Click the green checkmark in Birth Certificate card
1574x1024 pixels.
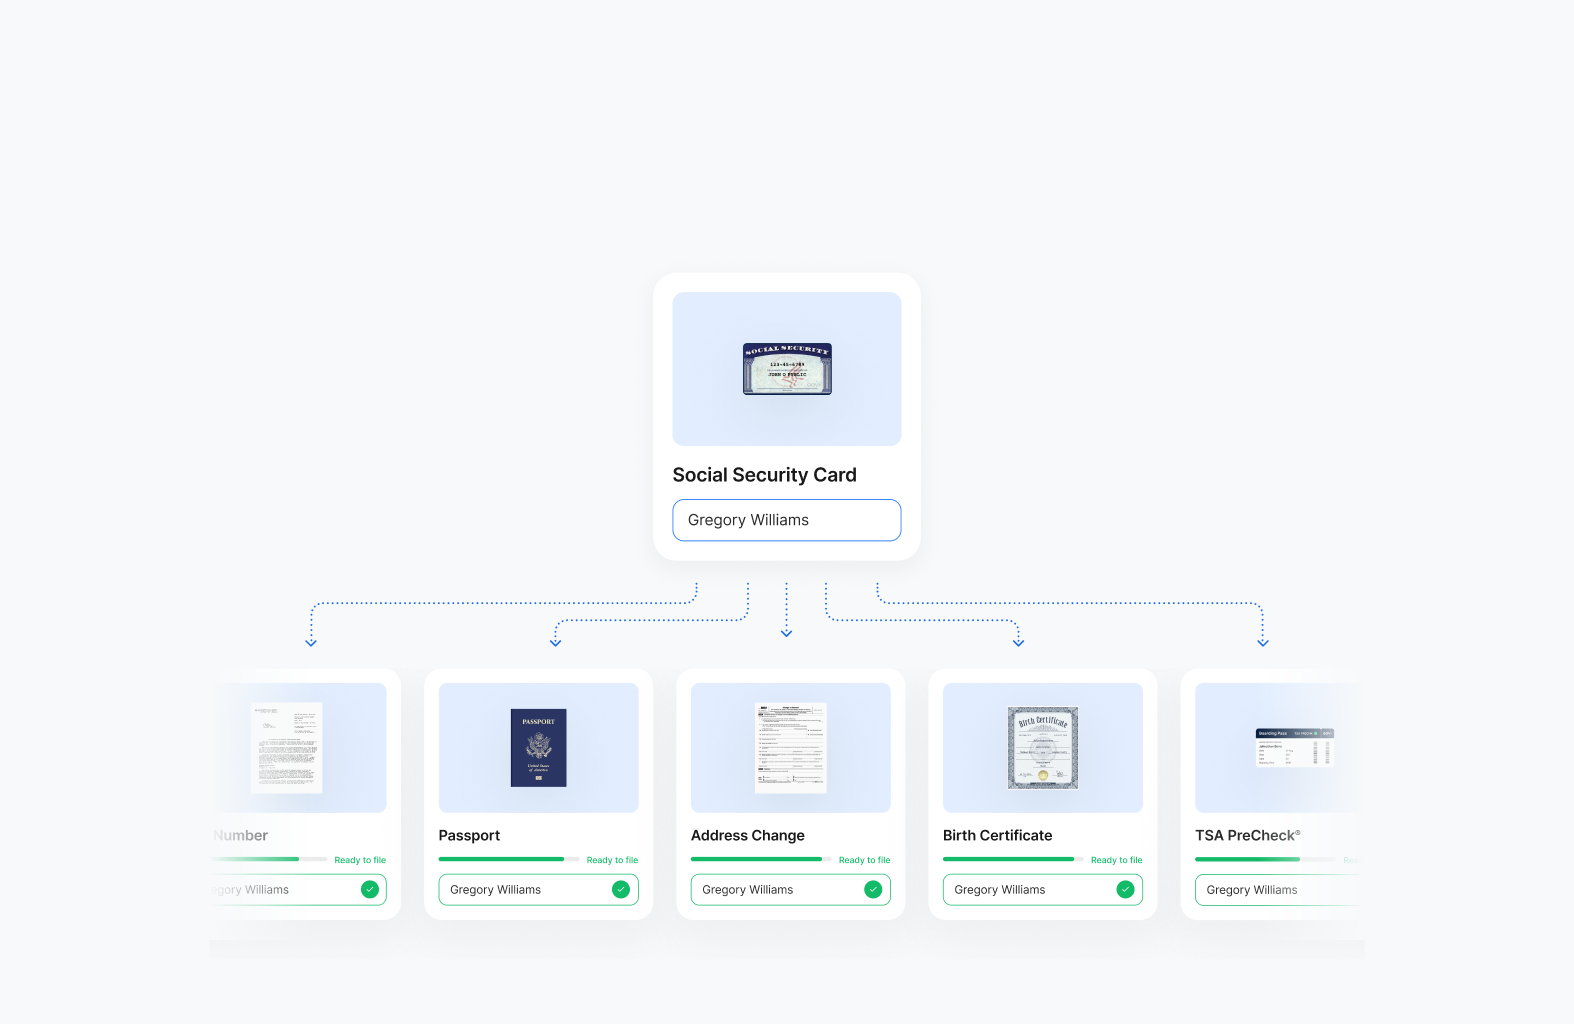click(x=1125, y=889)
